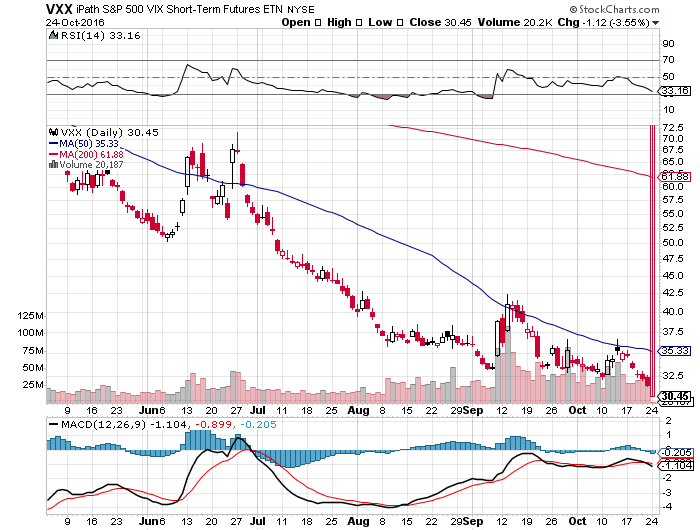The height and width of the screenshot is (530, 700).
Task: Click the blue MA(50) legend line marker
Action: pyautogui.click(x=54, y=143)
